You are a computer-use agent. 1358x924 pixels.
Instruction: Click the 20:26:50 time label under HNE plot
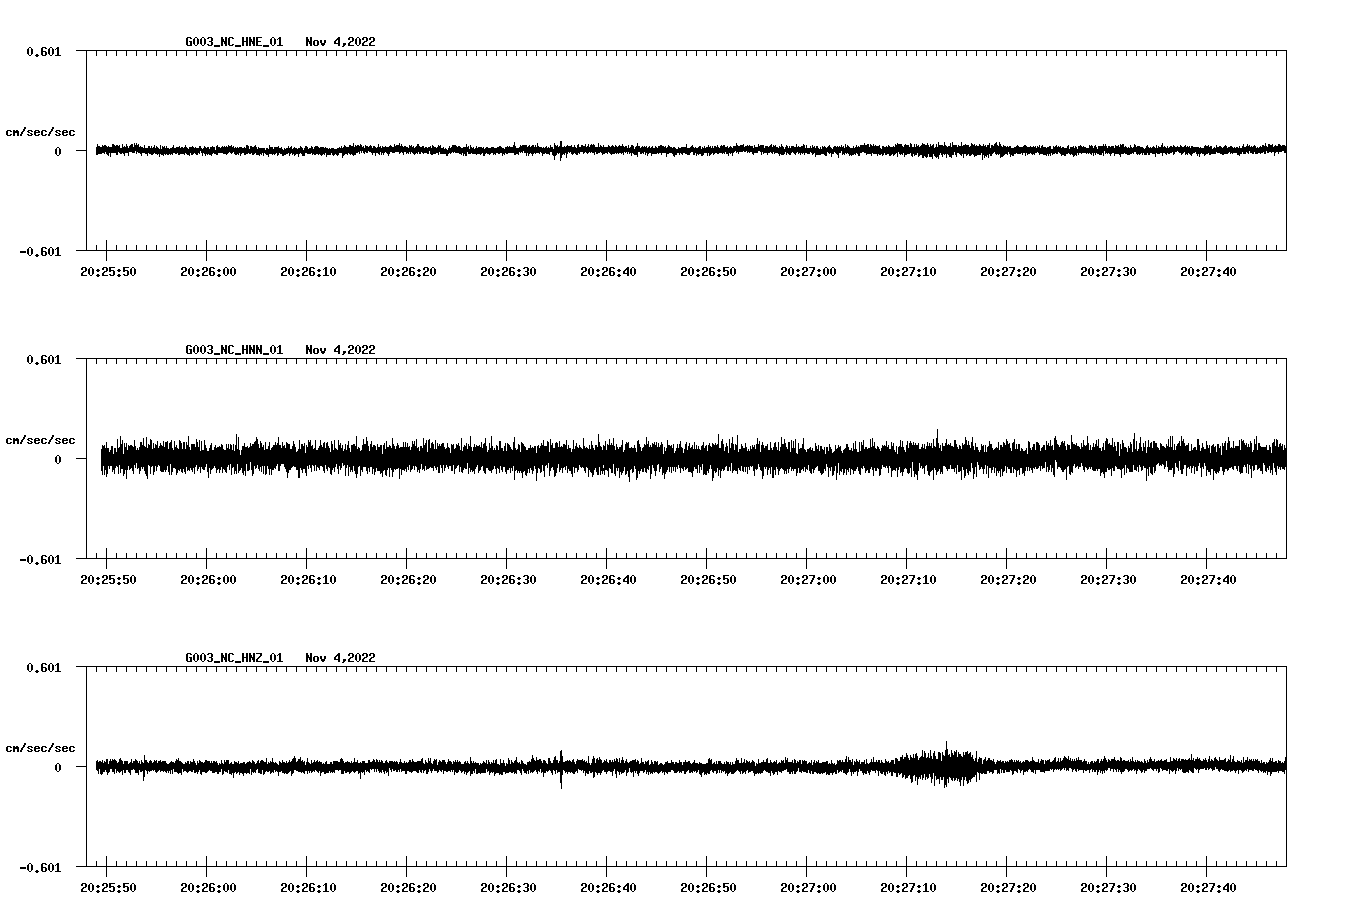pos(708,272)
